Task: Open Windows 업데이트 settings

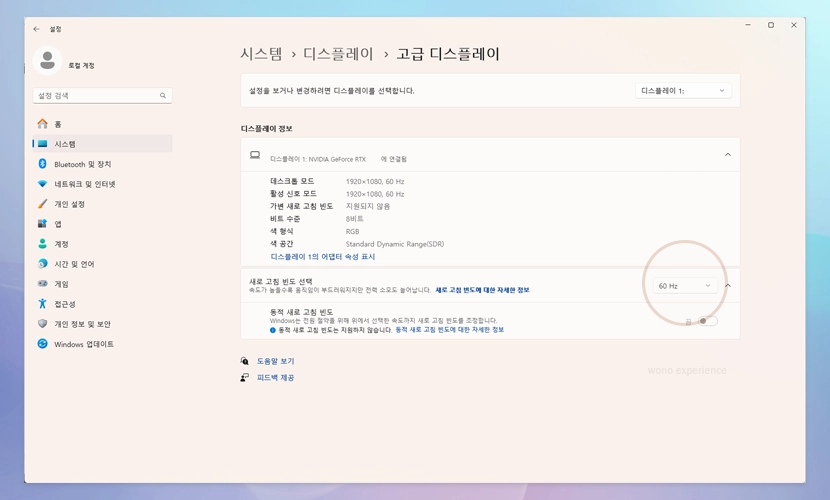Action: [102, 344]
